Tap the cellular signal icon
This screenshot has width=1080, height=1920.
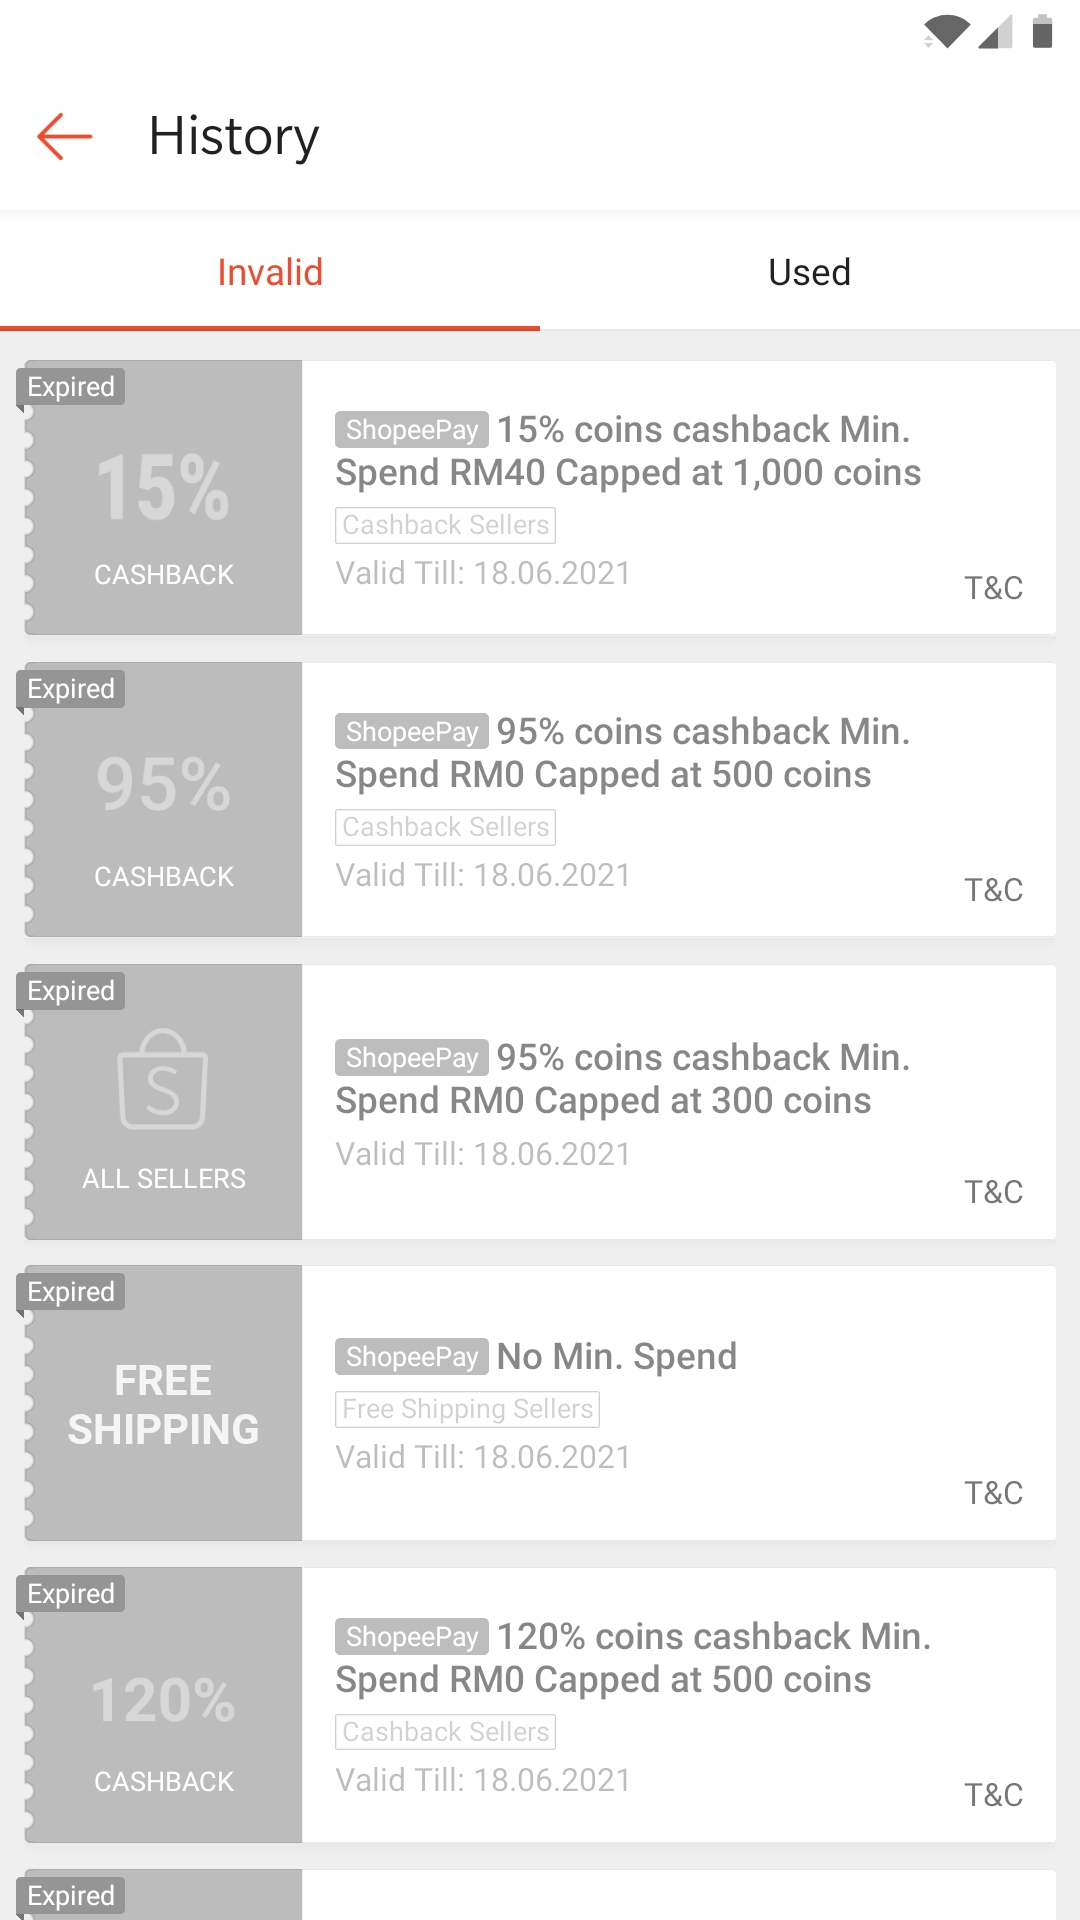click(995, 32)
